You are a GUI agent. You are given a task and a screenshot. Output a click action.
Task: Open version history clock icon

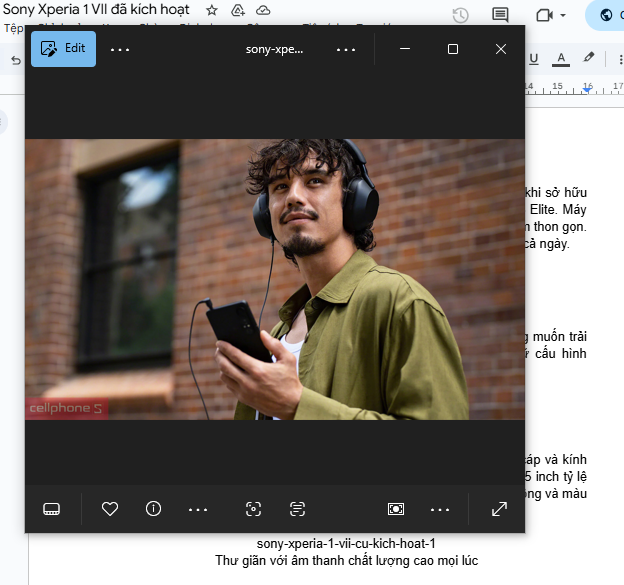coord(460,15)
